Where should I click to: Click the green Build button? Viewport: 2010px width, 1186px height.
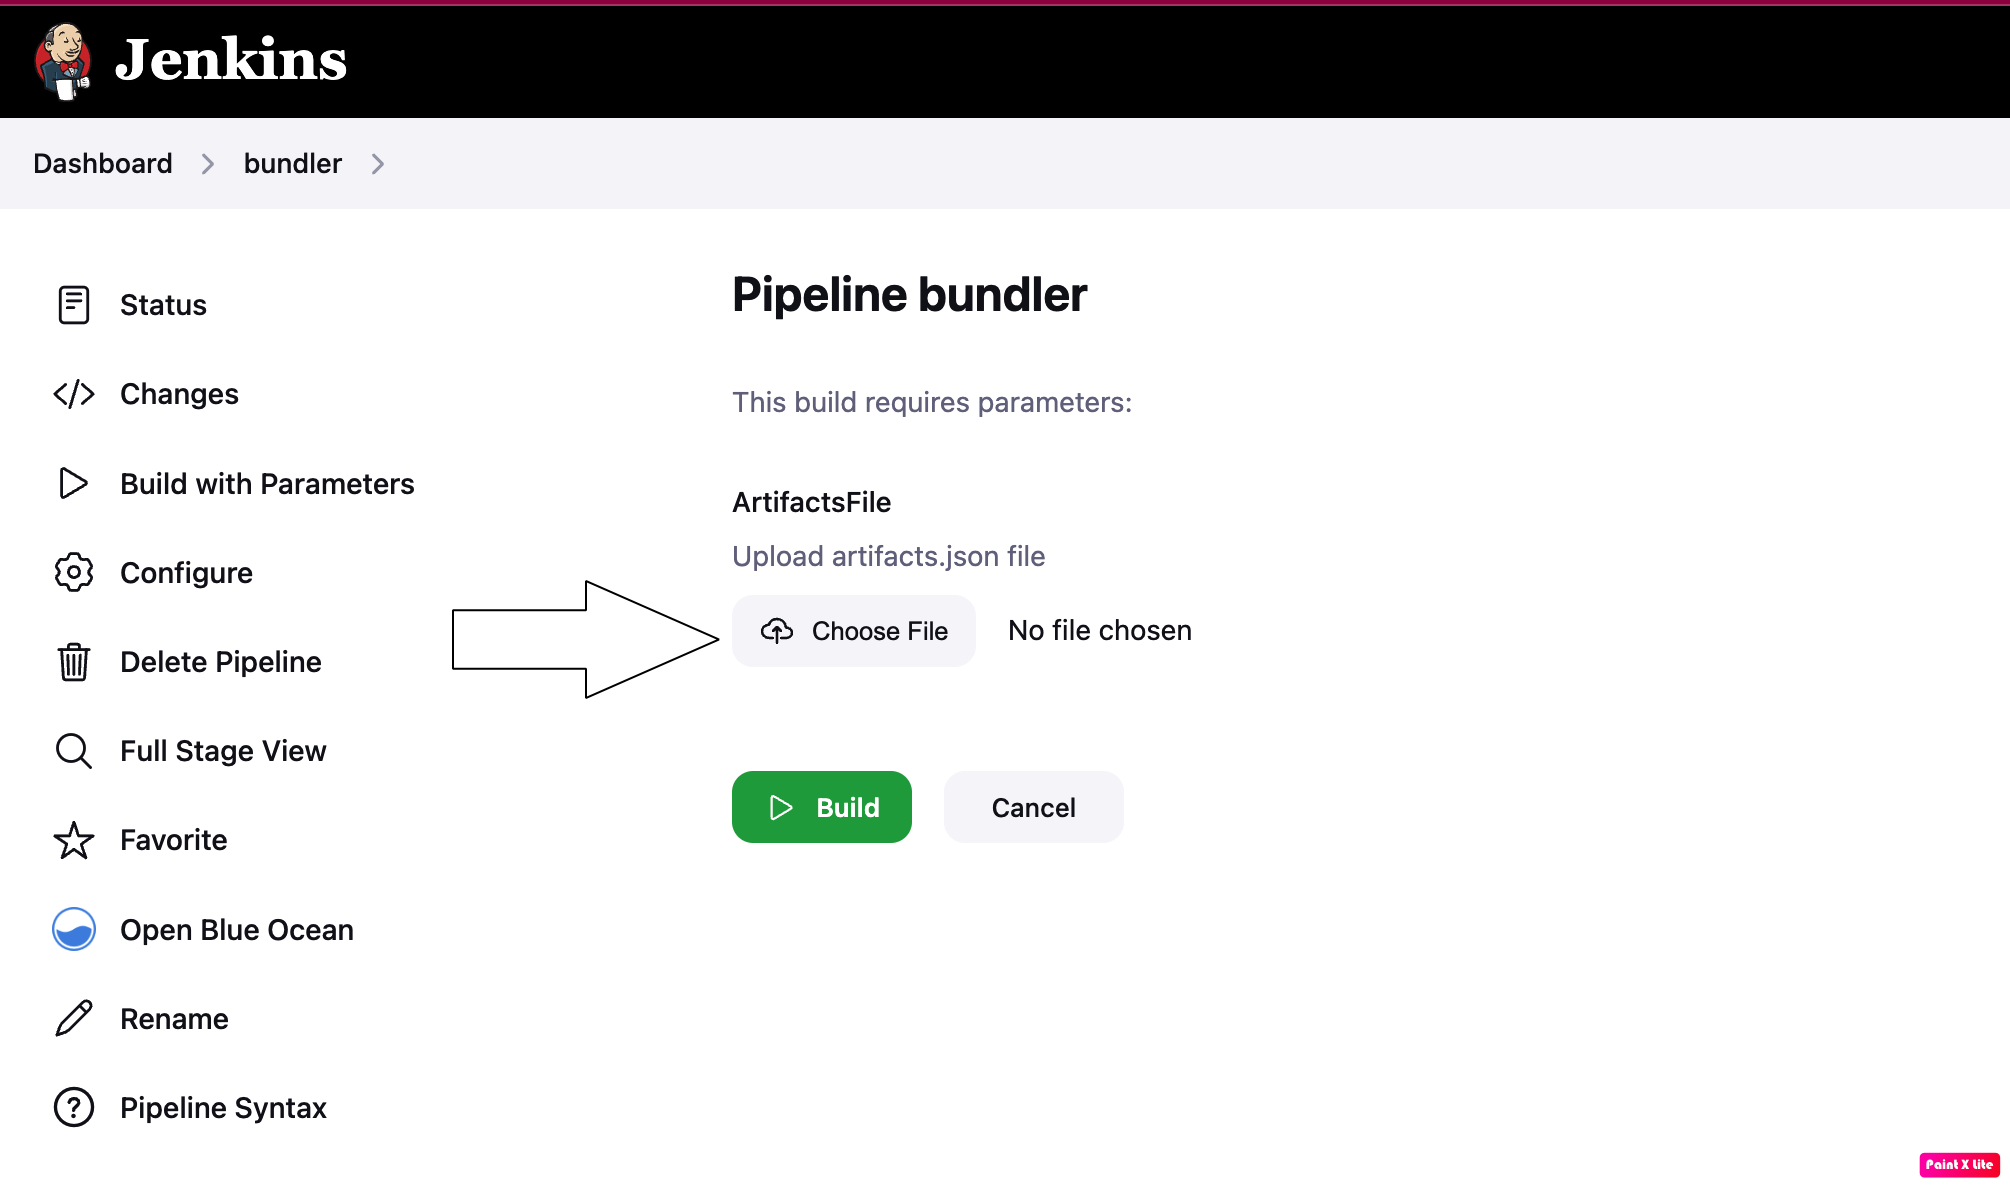823,806
